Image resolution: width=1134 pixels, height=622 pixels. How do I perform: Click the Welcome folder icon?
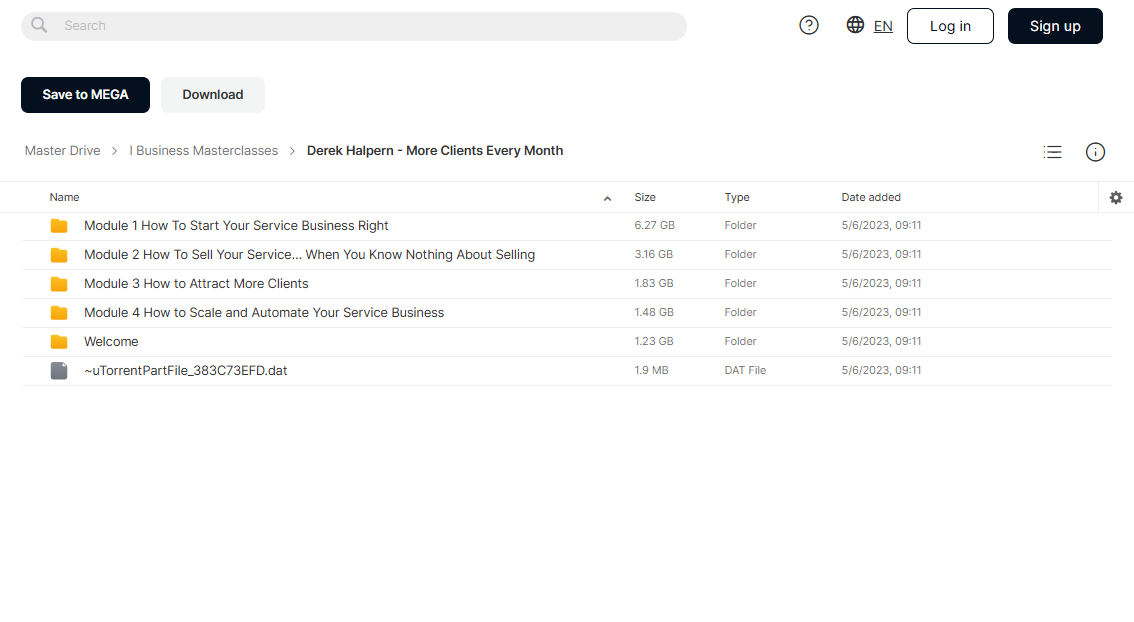[59, 341]
